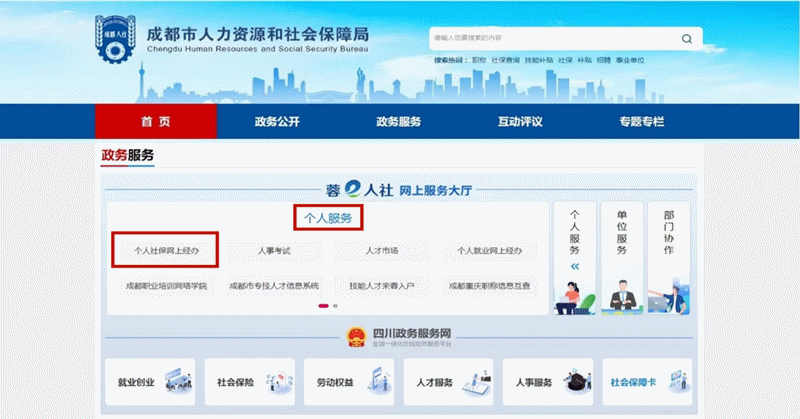The image size is (800, 419).
Task: Click the 四川政务服务网 title text
Action: 412,333
